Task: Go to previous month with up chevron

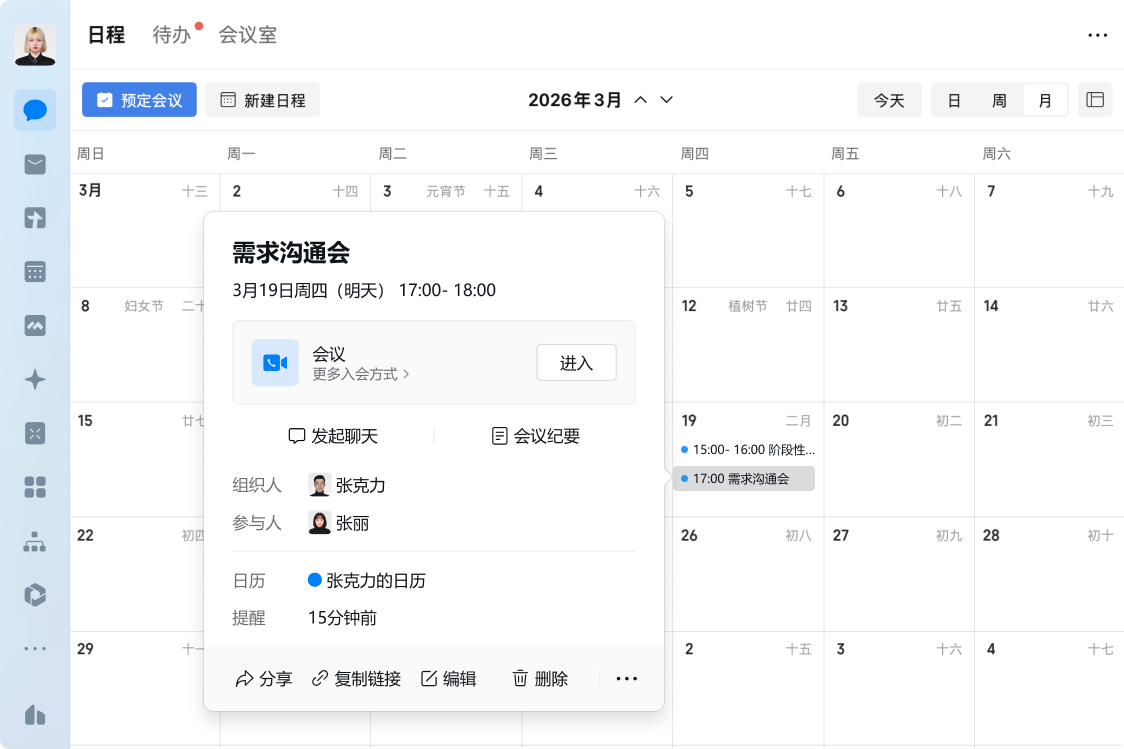Action: tap(641, 100)
